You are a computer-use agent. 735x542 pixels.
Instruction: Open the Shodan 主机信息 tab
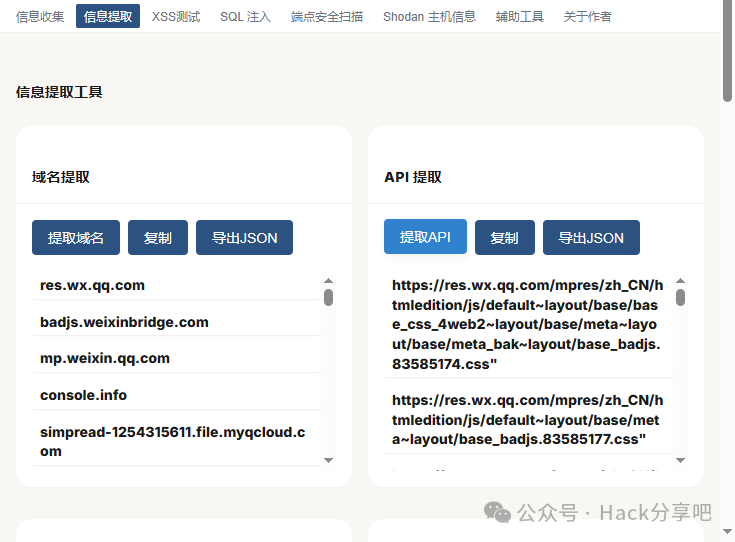tap(429, 16)
